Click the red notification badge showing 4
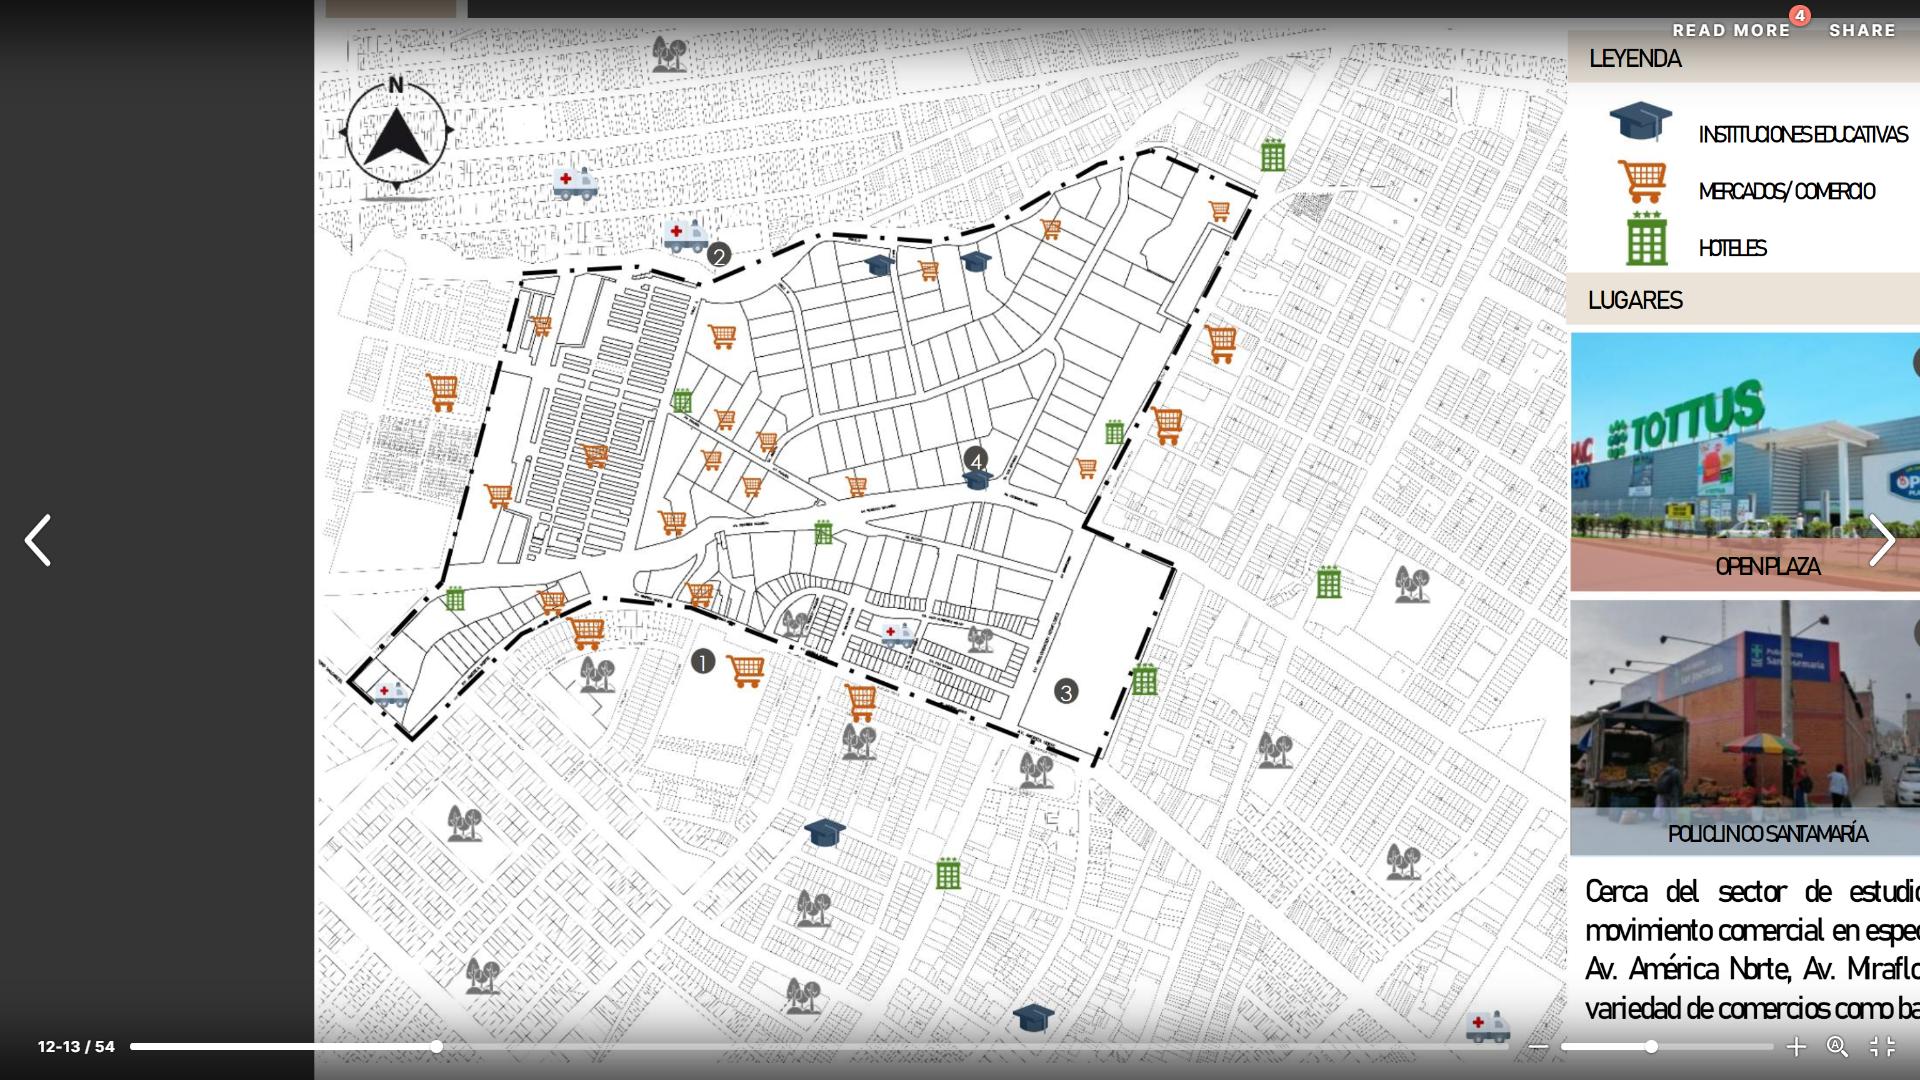The image size is (1920, 1080). [1799, 16]
